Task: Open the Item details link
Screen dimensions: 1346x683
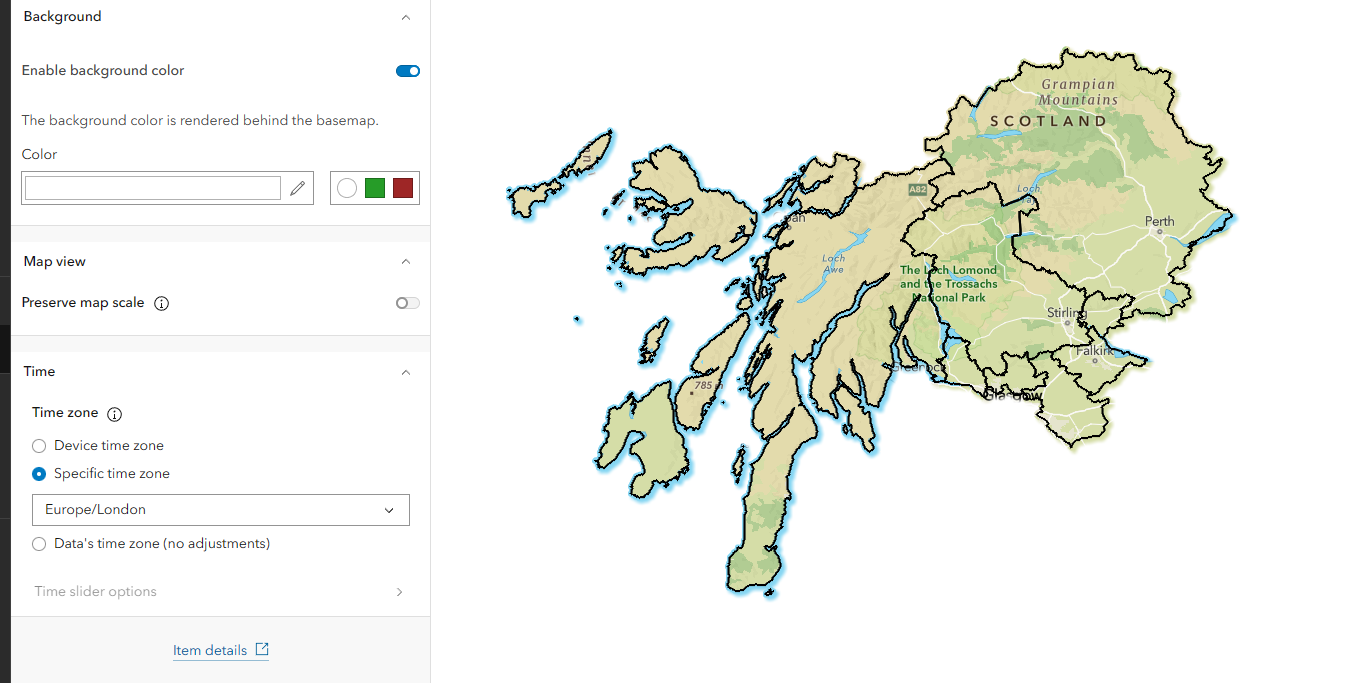Action: click(x=212, y=650)
